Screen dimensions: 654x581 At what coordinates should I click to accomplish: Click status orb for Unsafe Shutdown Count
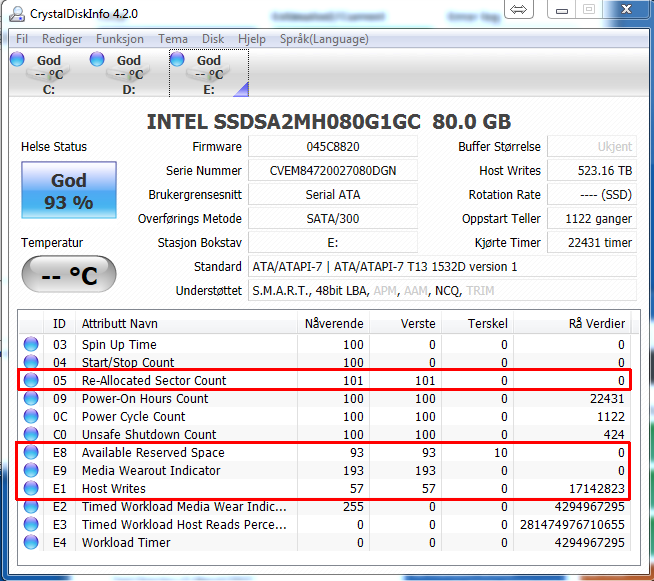pos(31,434)
